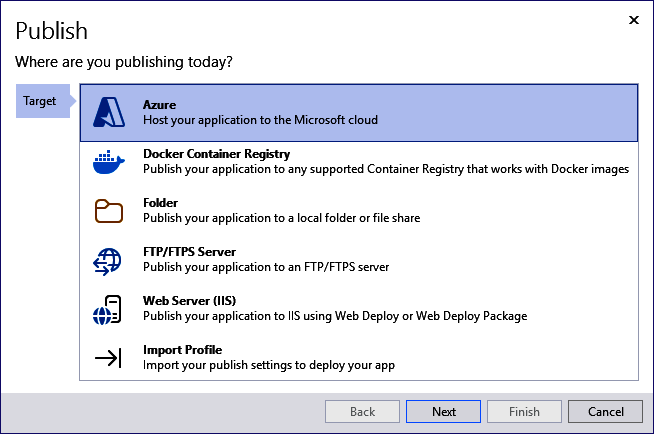This screenshot has width=654, height=434.
Task: Click Docker images description text
Action: click(x=386, y=169)
